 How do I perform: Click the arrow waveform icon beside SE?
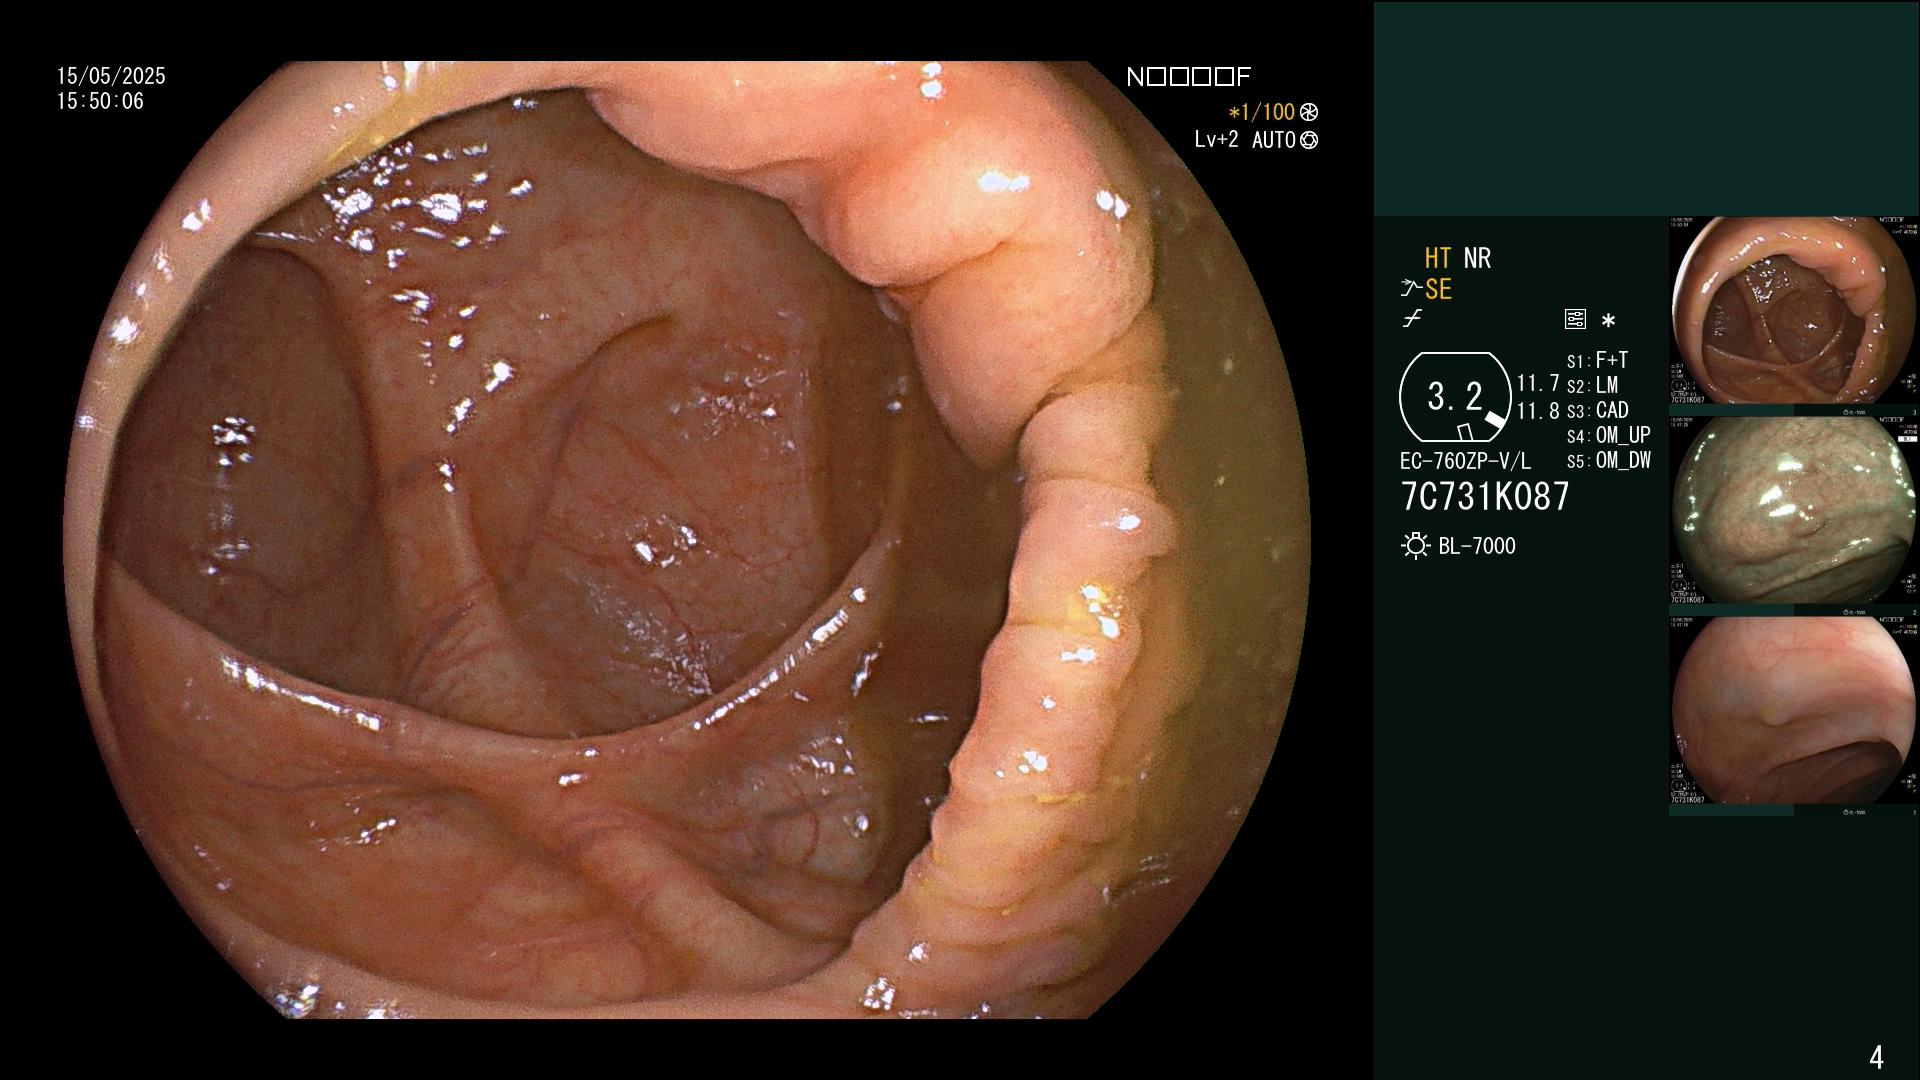tap(1411, 289)
